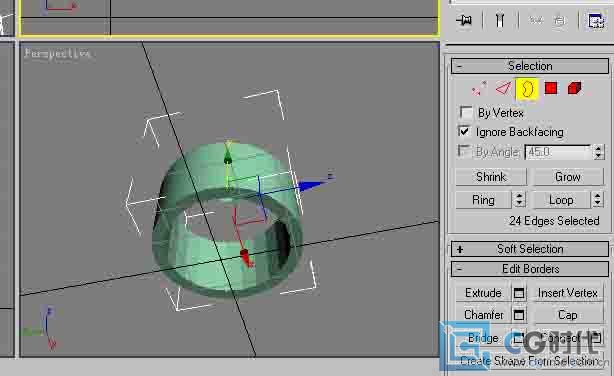Screen dimensions: 614x376
Task: Click Remove Modifier icon in stack toolbar
Action: pos(560,20)
